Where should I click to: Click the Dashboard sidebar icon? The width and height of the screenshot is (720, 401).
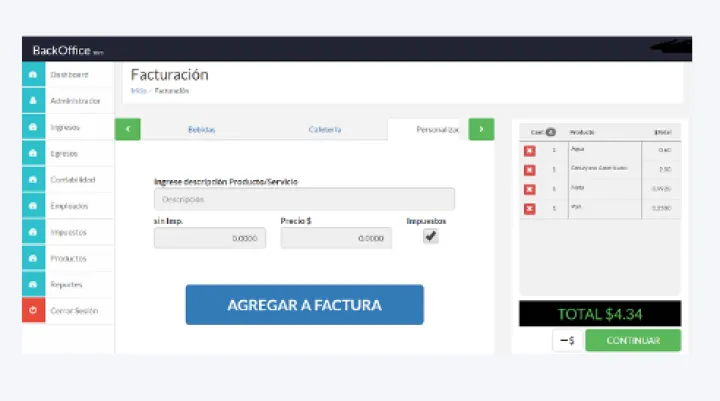33,75
